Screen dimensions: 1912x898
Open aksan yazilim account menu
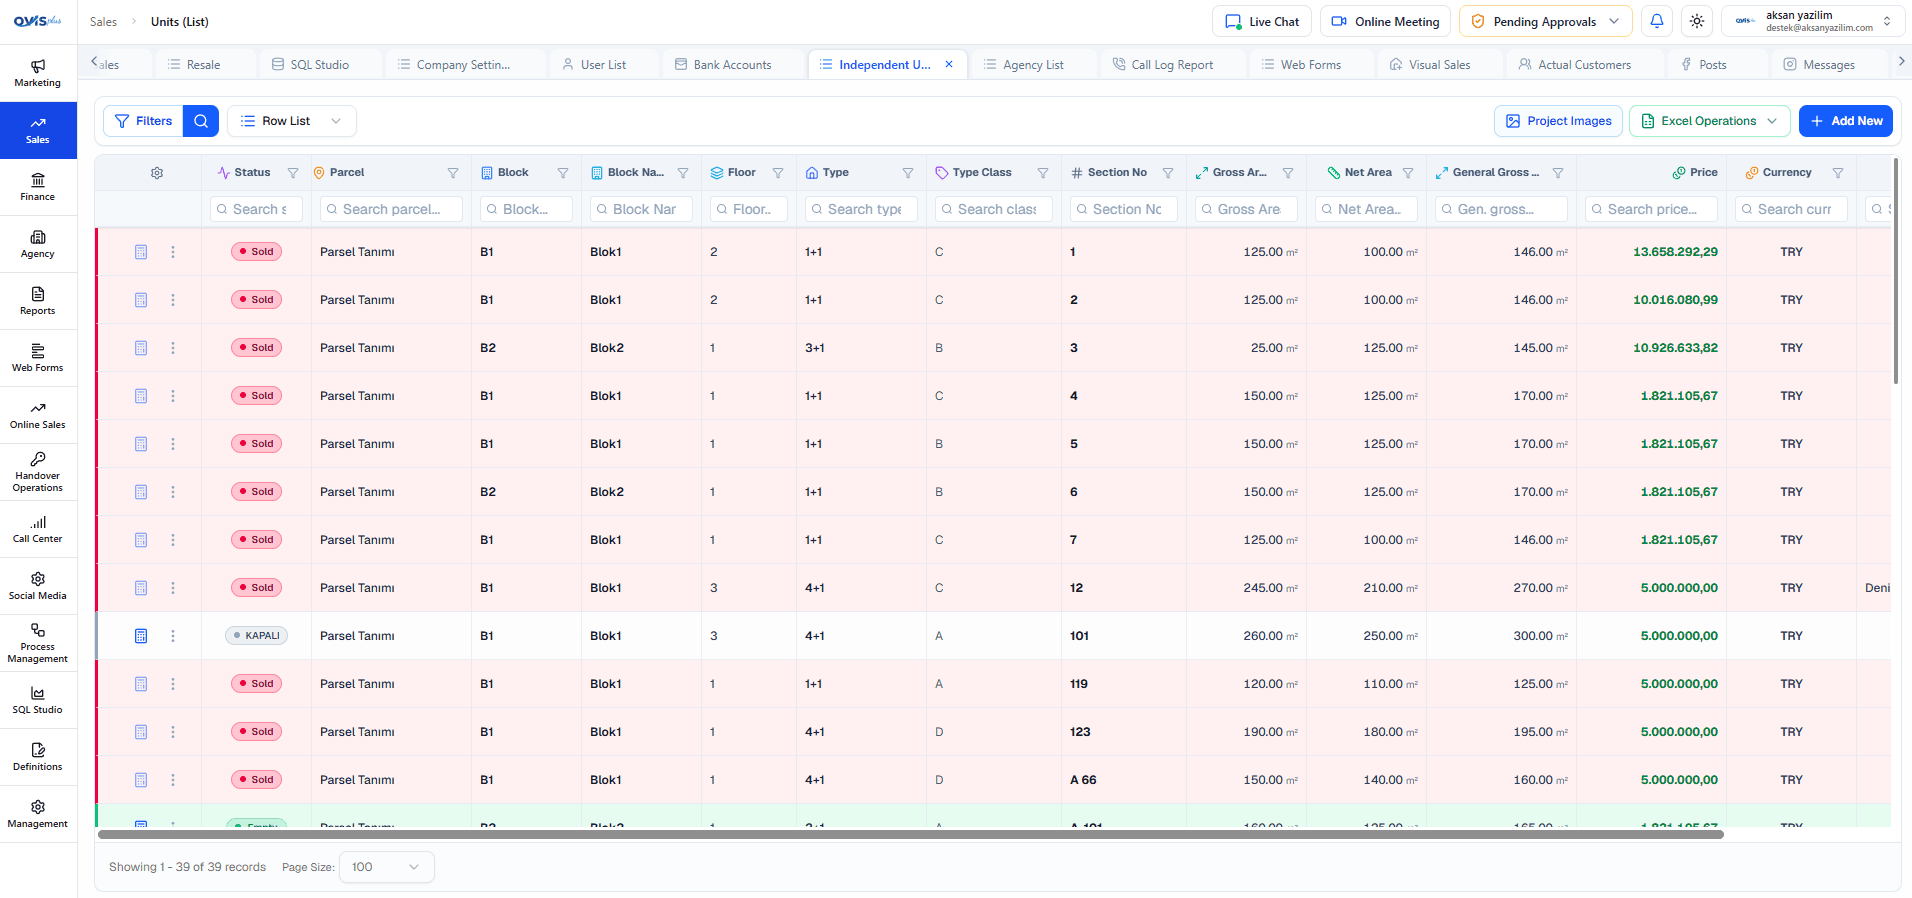click(1813, 21)
